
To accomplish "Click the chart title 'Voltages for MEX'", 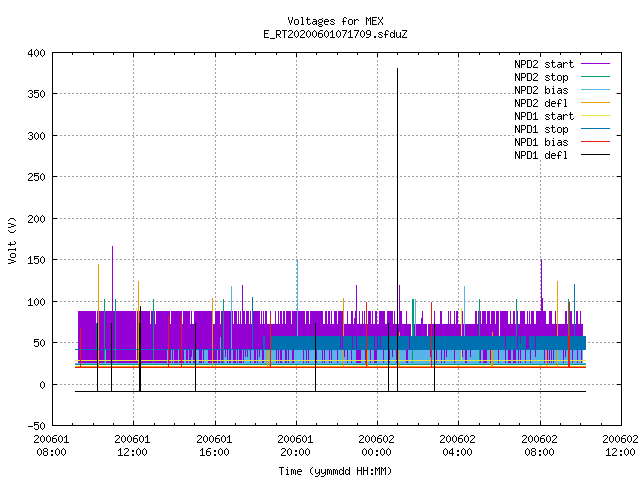I will [x=335, y=21].
